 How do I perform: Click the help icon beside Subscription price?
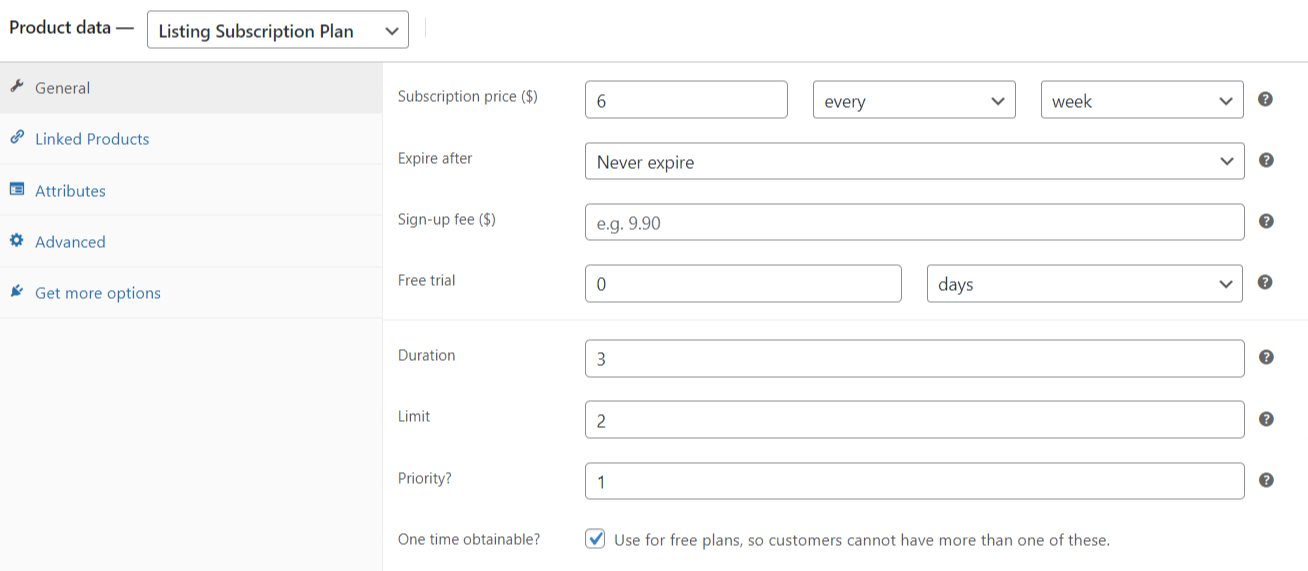1265,99
